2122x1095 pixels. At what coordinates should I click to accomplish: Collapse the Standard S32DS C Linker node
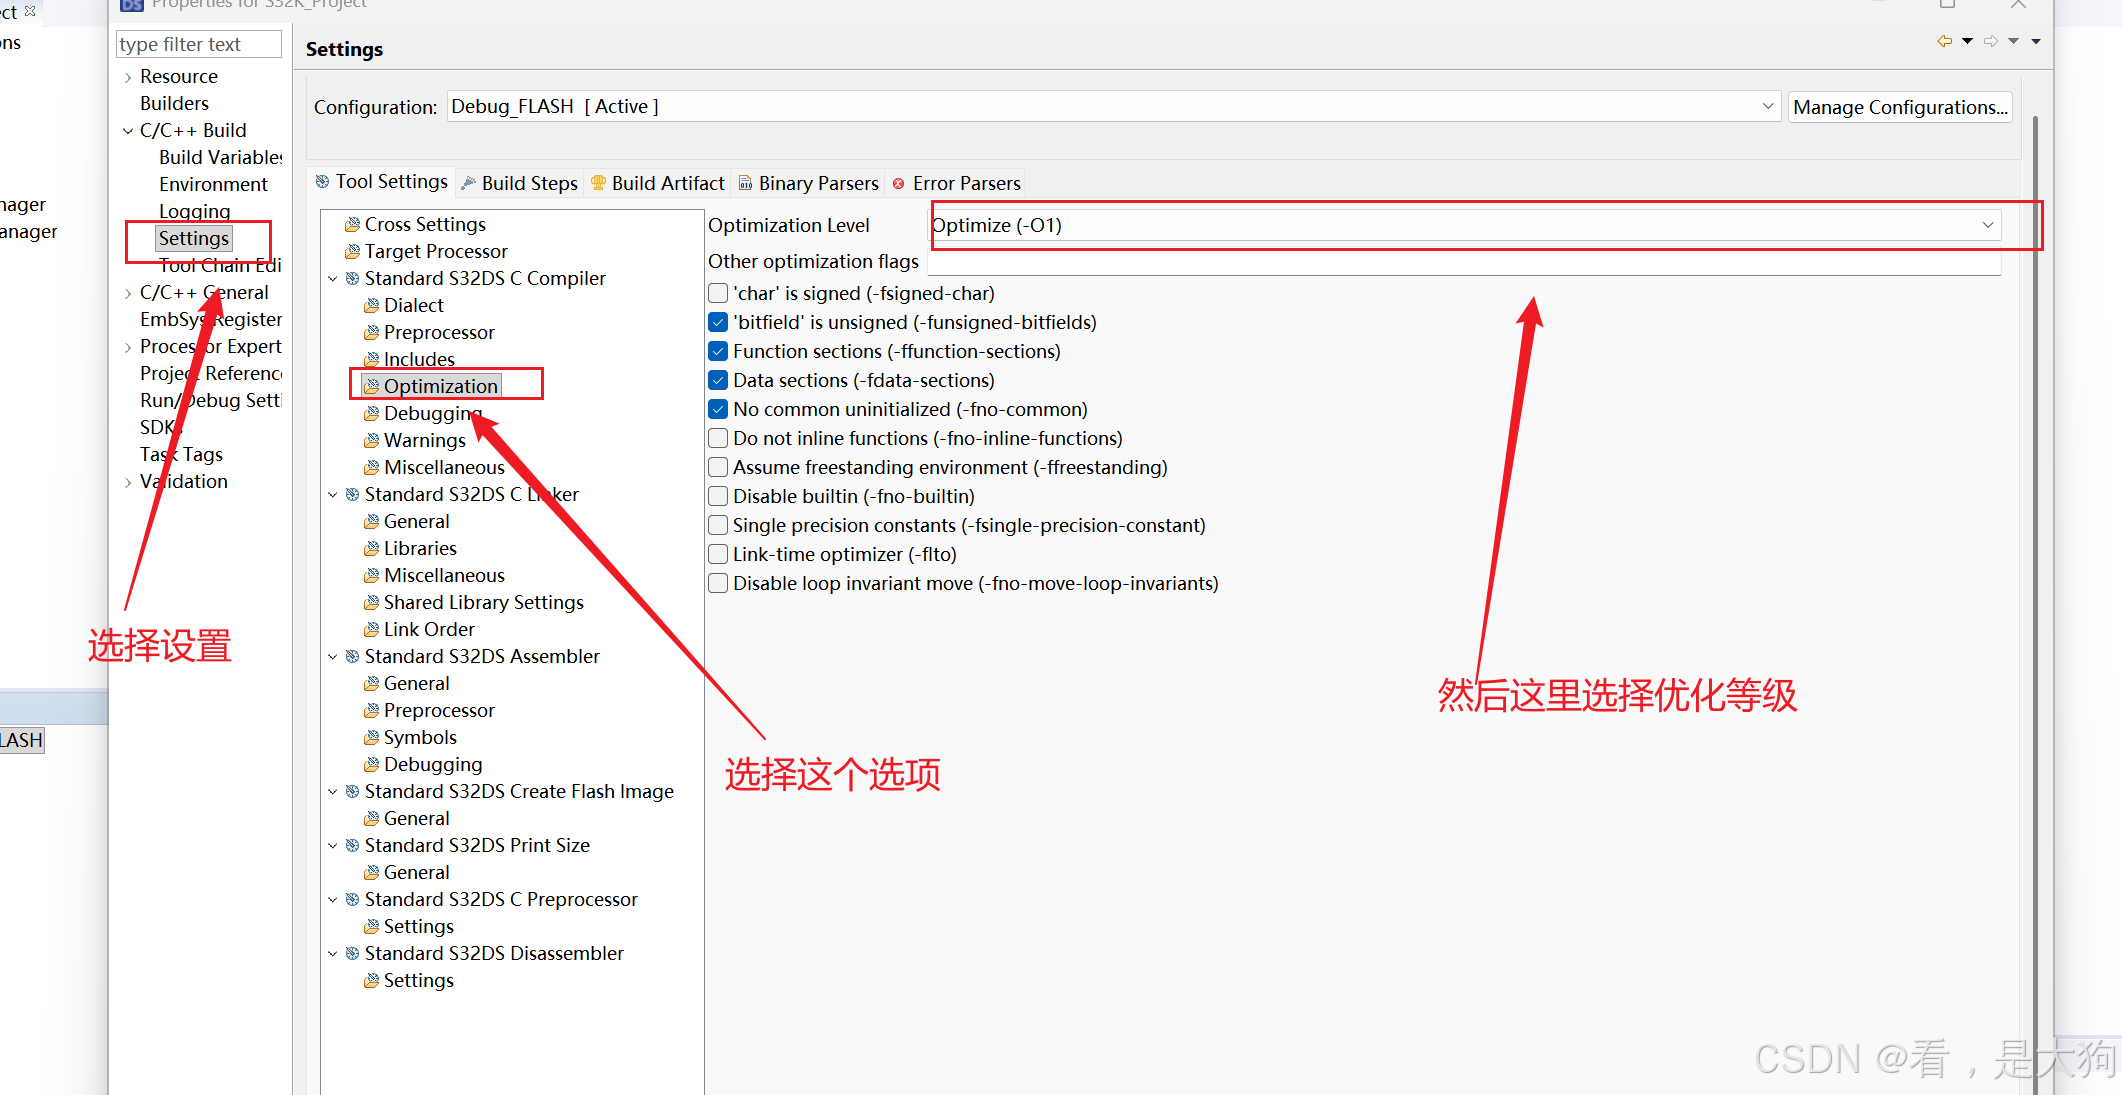click(333, 495)
